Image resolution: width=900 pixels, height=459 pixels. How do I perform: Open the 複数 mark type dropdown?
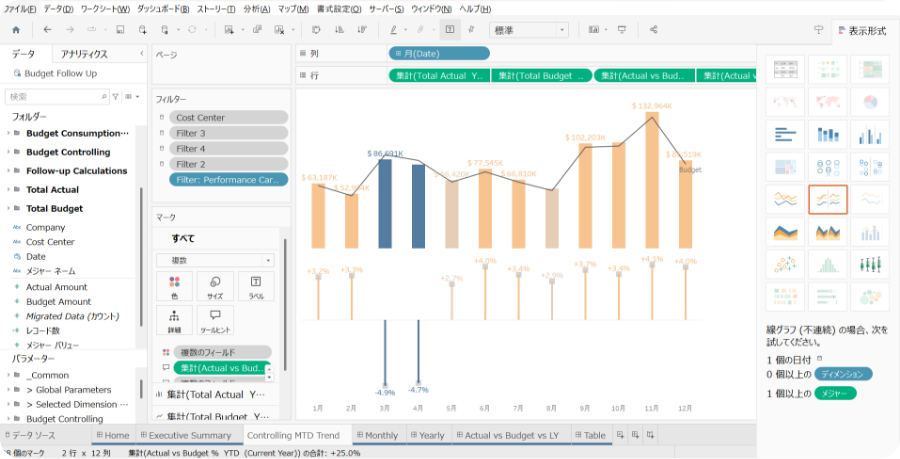pyautogui.click(x=215, y=260)
